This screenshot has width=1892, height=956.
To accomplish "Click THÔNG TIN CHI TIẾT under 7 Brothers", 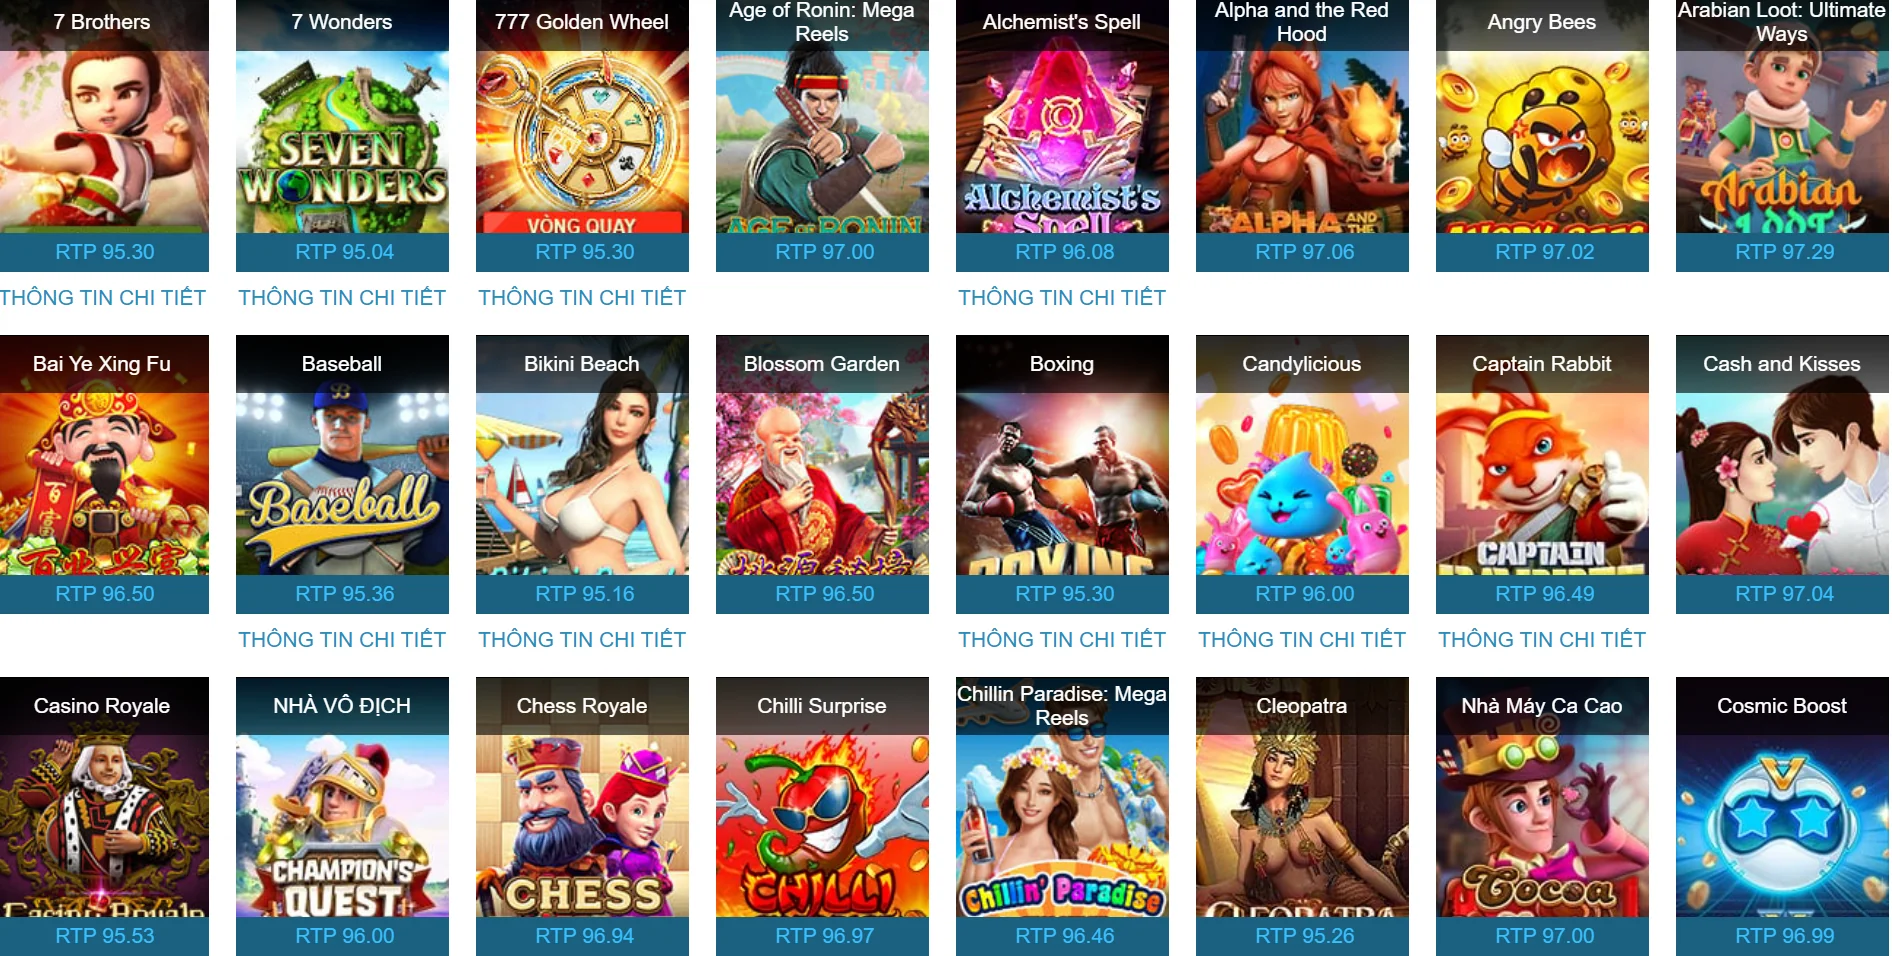I will 103,298.
